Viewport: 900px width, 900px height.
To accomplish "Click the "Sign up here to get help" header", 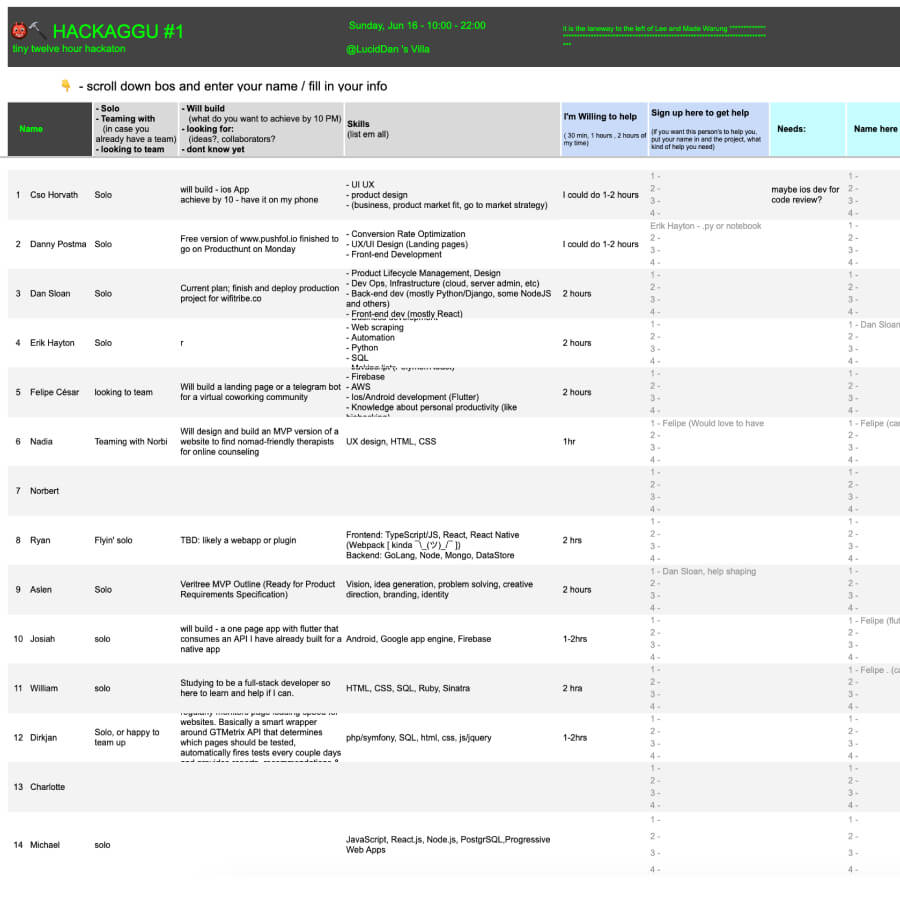I will click(699, 113).
